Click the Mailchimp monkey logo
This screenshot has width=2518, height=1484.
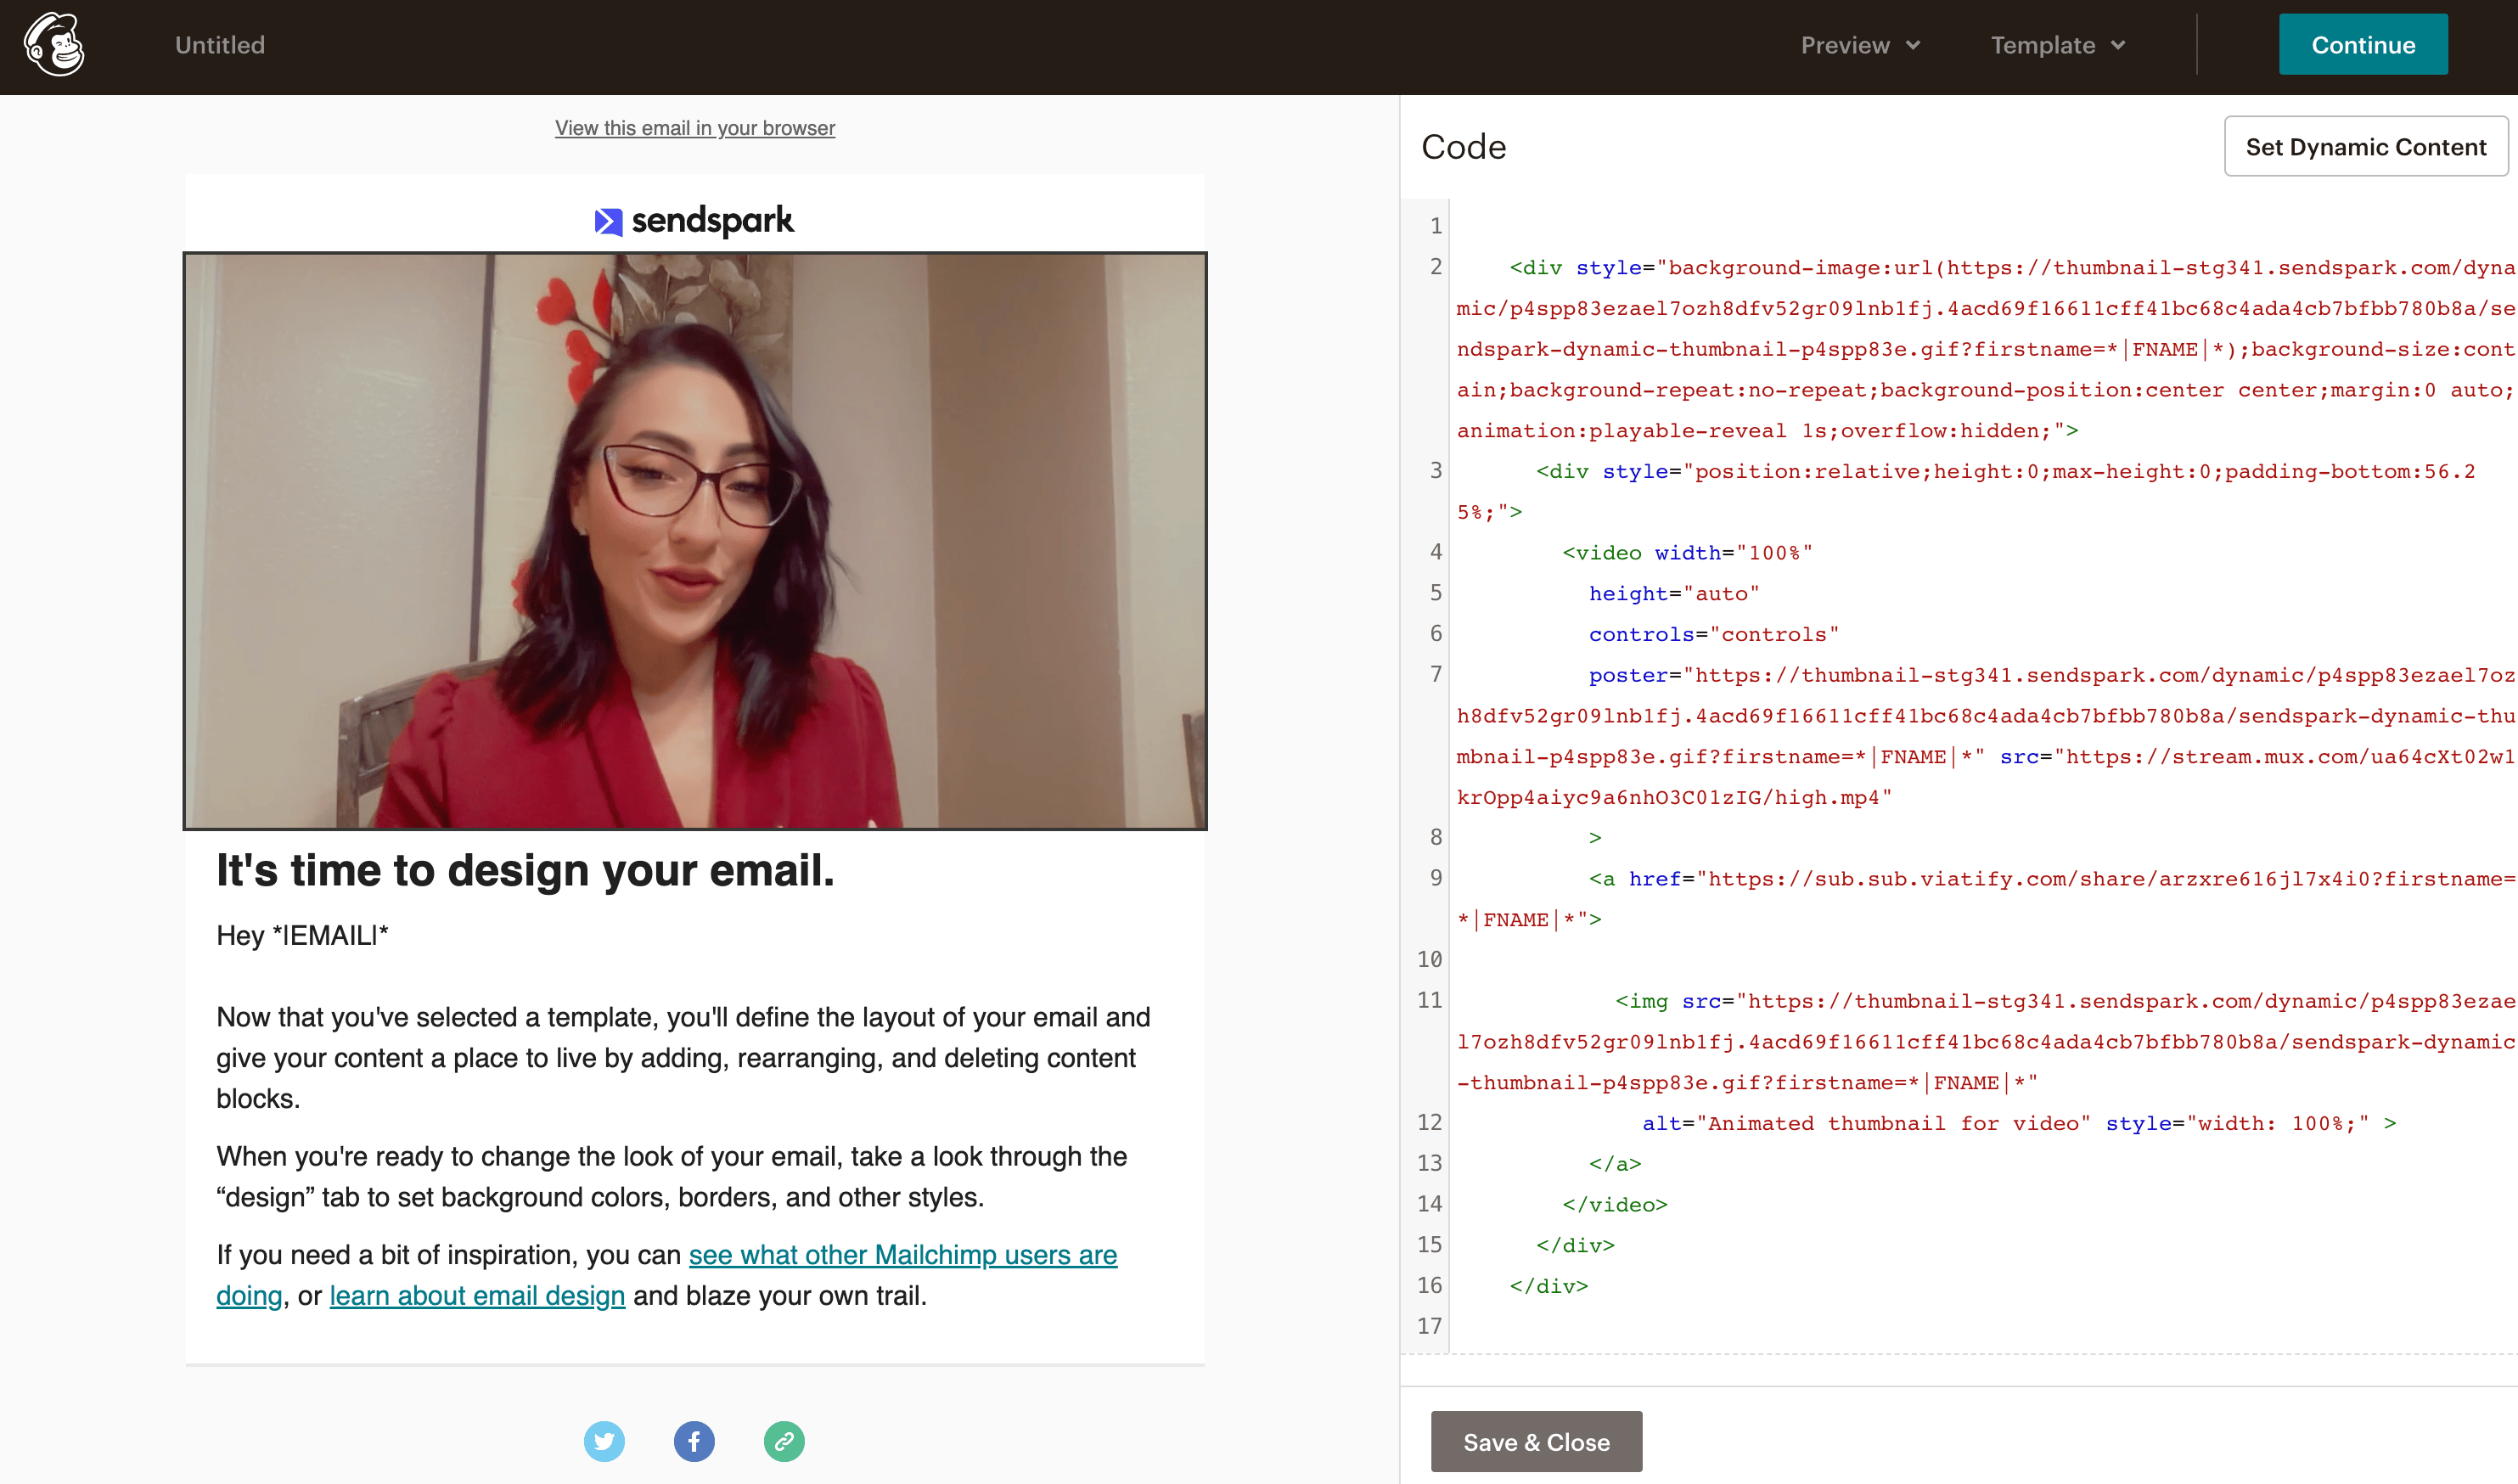pos(54,44)
